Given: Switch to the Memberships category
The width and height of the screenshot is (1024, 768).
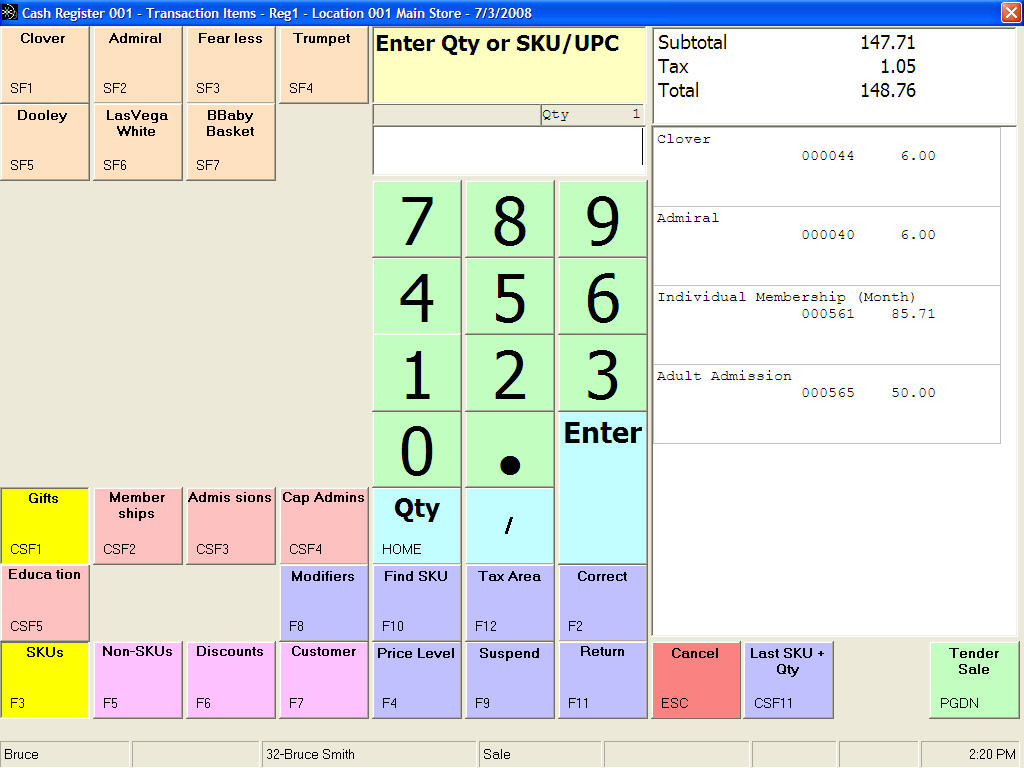Looking at the screenshot, I should (137, 525).
